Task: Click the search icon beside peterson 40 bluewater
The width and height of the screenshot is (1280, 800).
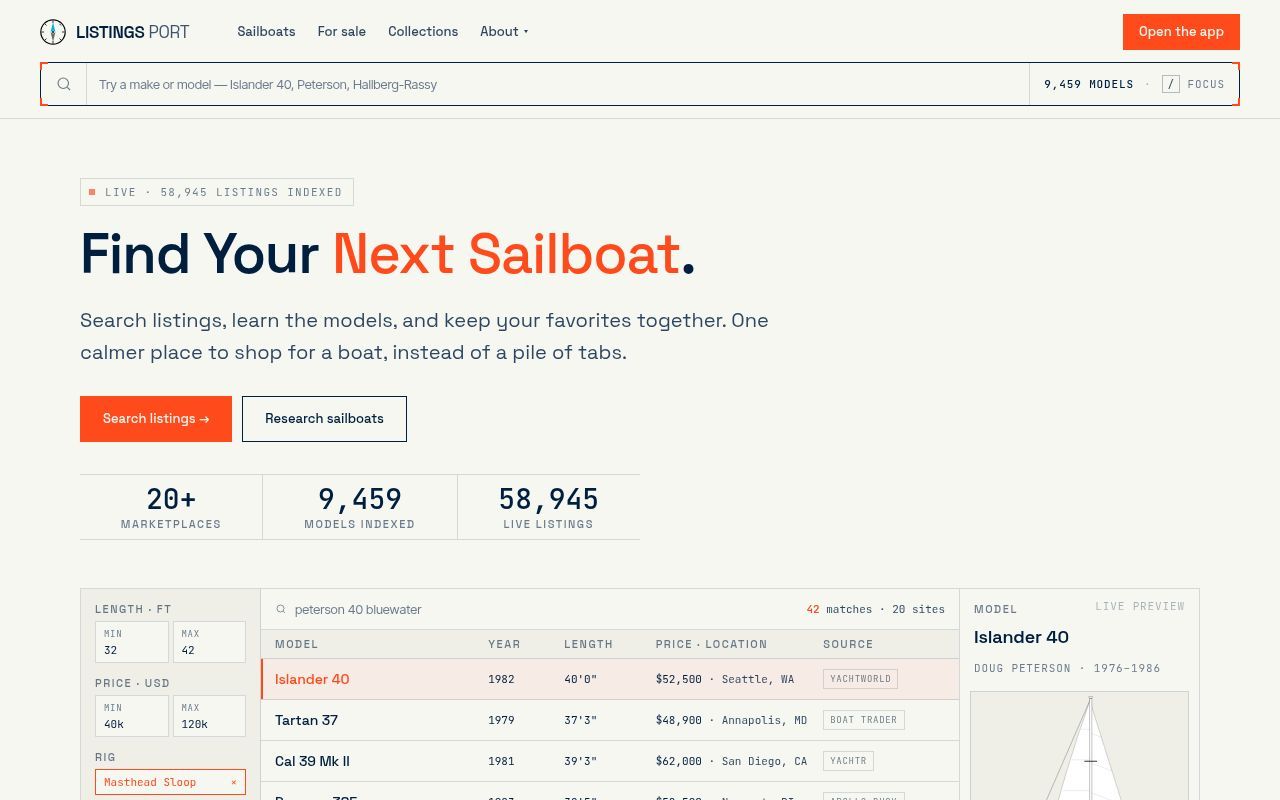Action: (281, 609)
